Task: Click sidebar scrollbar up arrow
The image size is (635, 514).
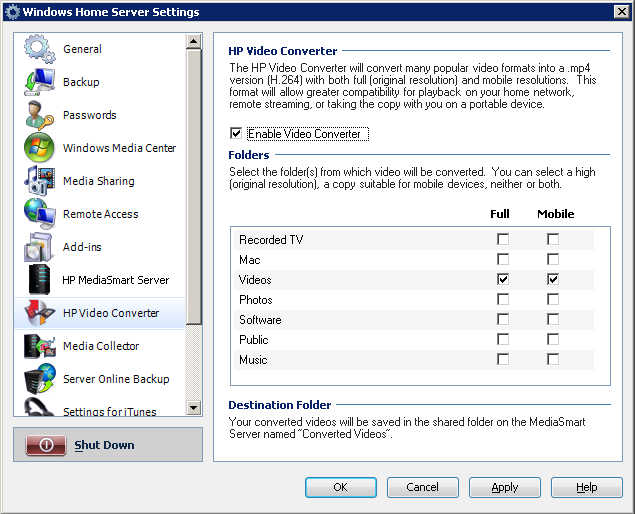Action: pos(194,41)
